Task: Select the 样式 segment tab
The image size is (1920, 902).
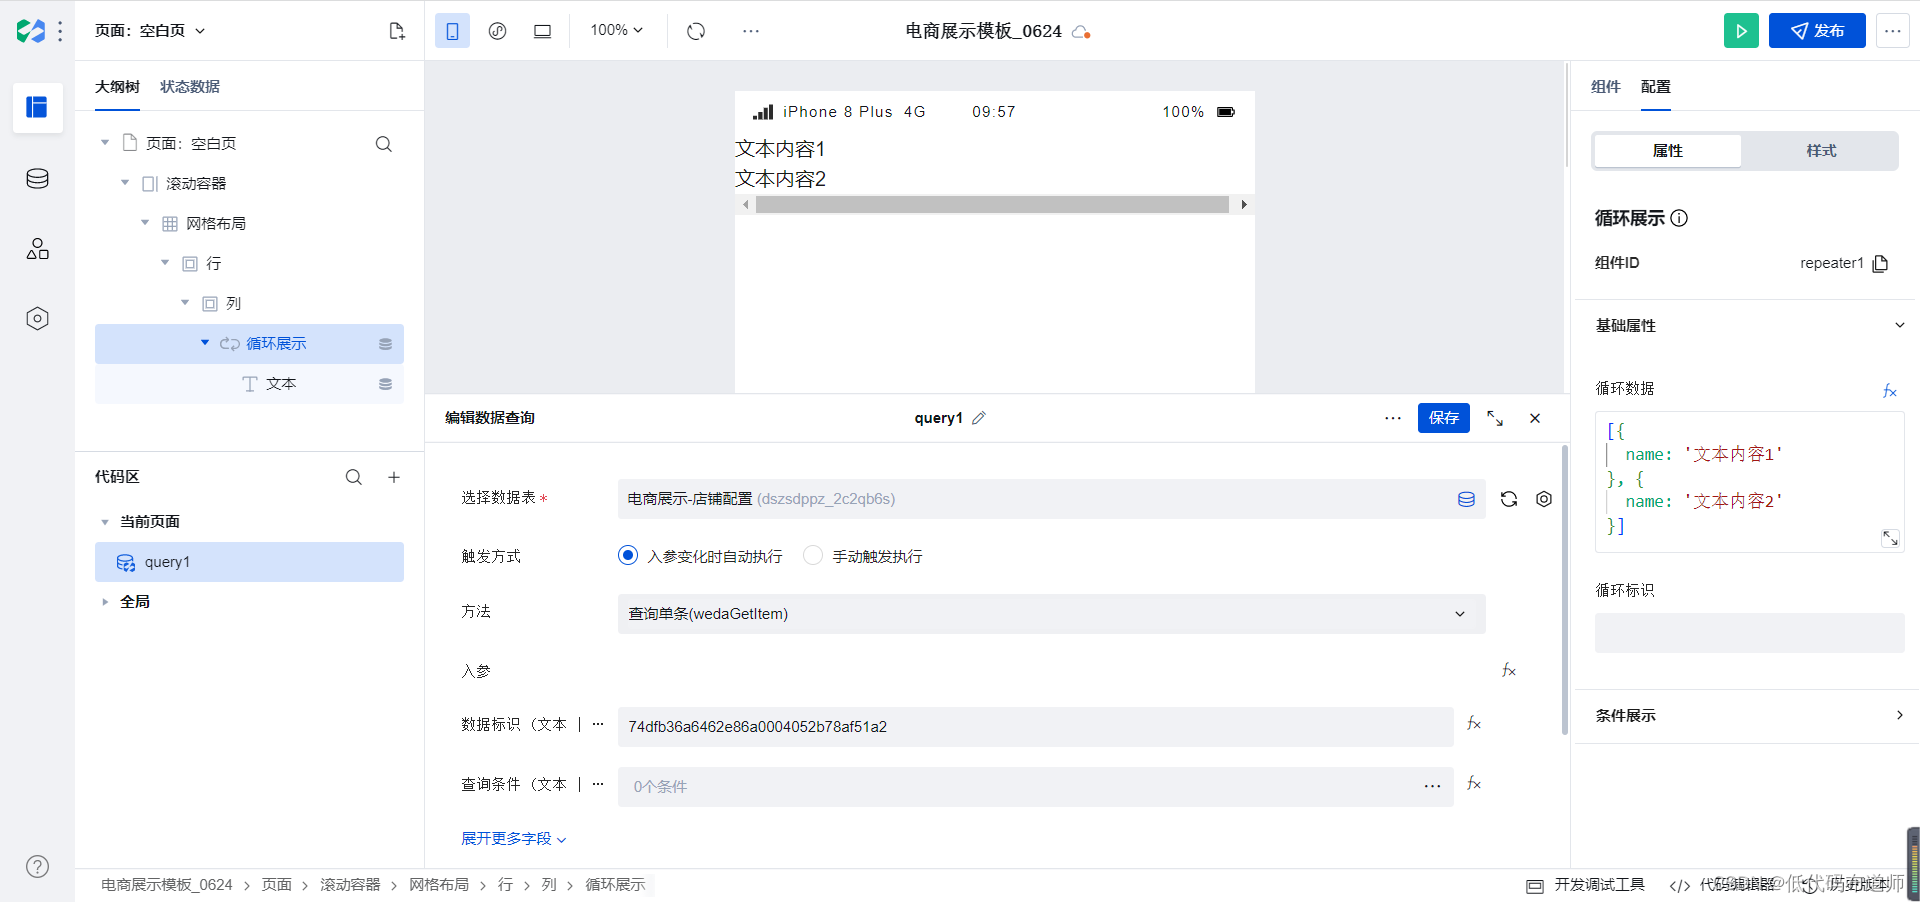Action: pyautogui.click(x=1821, y=151)
